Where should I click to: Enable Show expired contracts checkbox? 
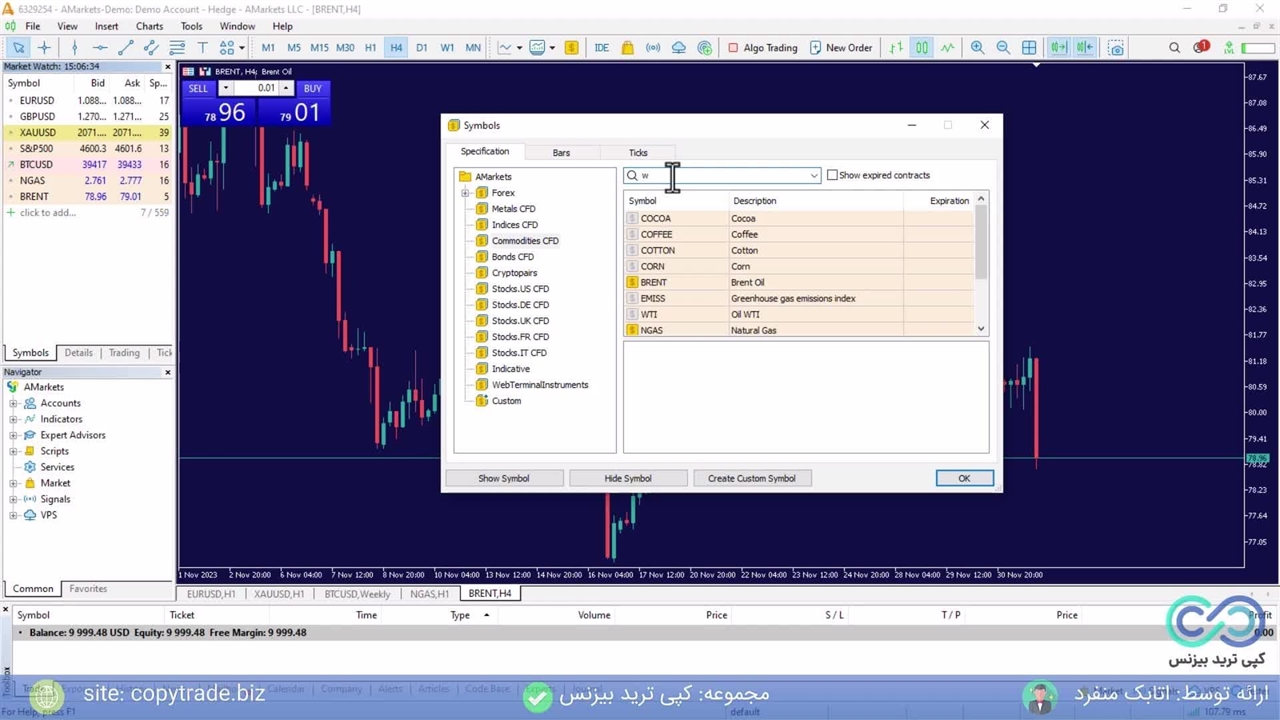[832, 176]
